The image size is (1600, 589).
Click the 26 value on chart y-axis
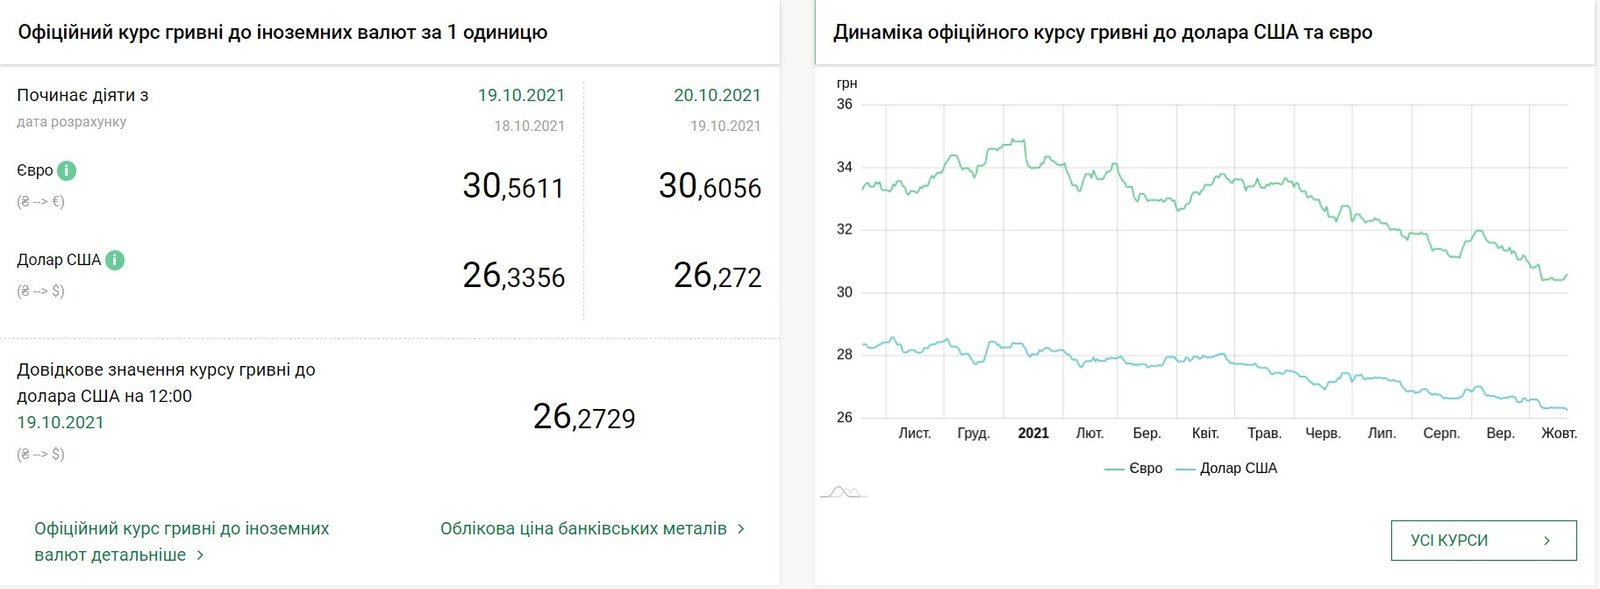[x=845, y=417]
